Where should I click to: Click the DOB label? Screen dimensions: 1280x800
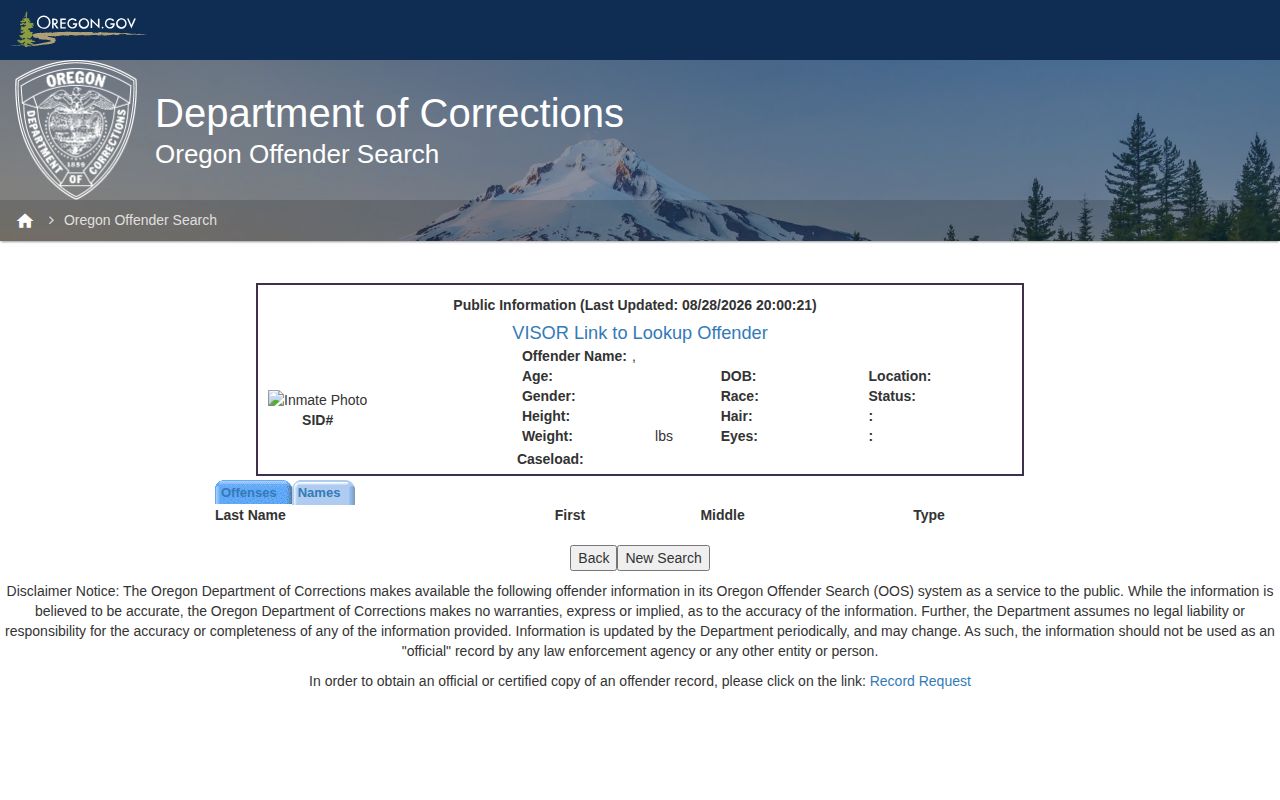point(738,376)
